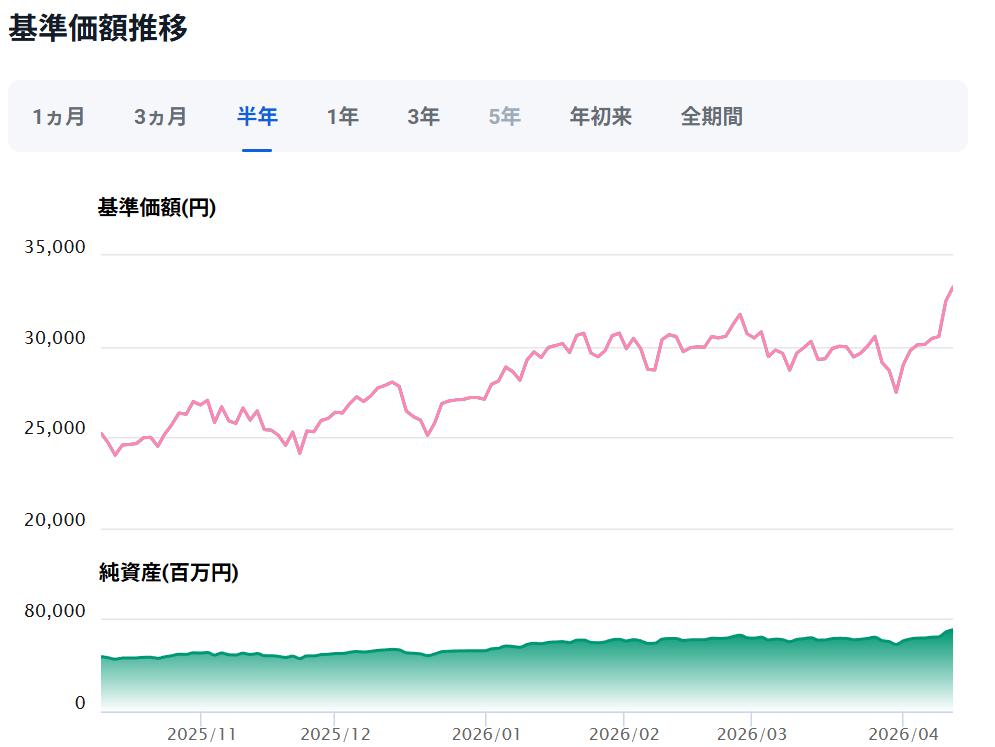Click the 2025/11 x-axis label
The image size is (995, 747).
(x=202, y=734)
